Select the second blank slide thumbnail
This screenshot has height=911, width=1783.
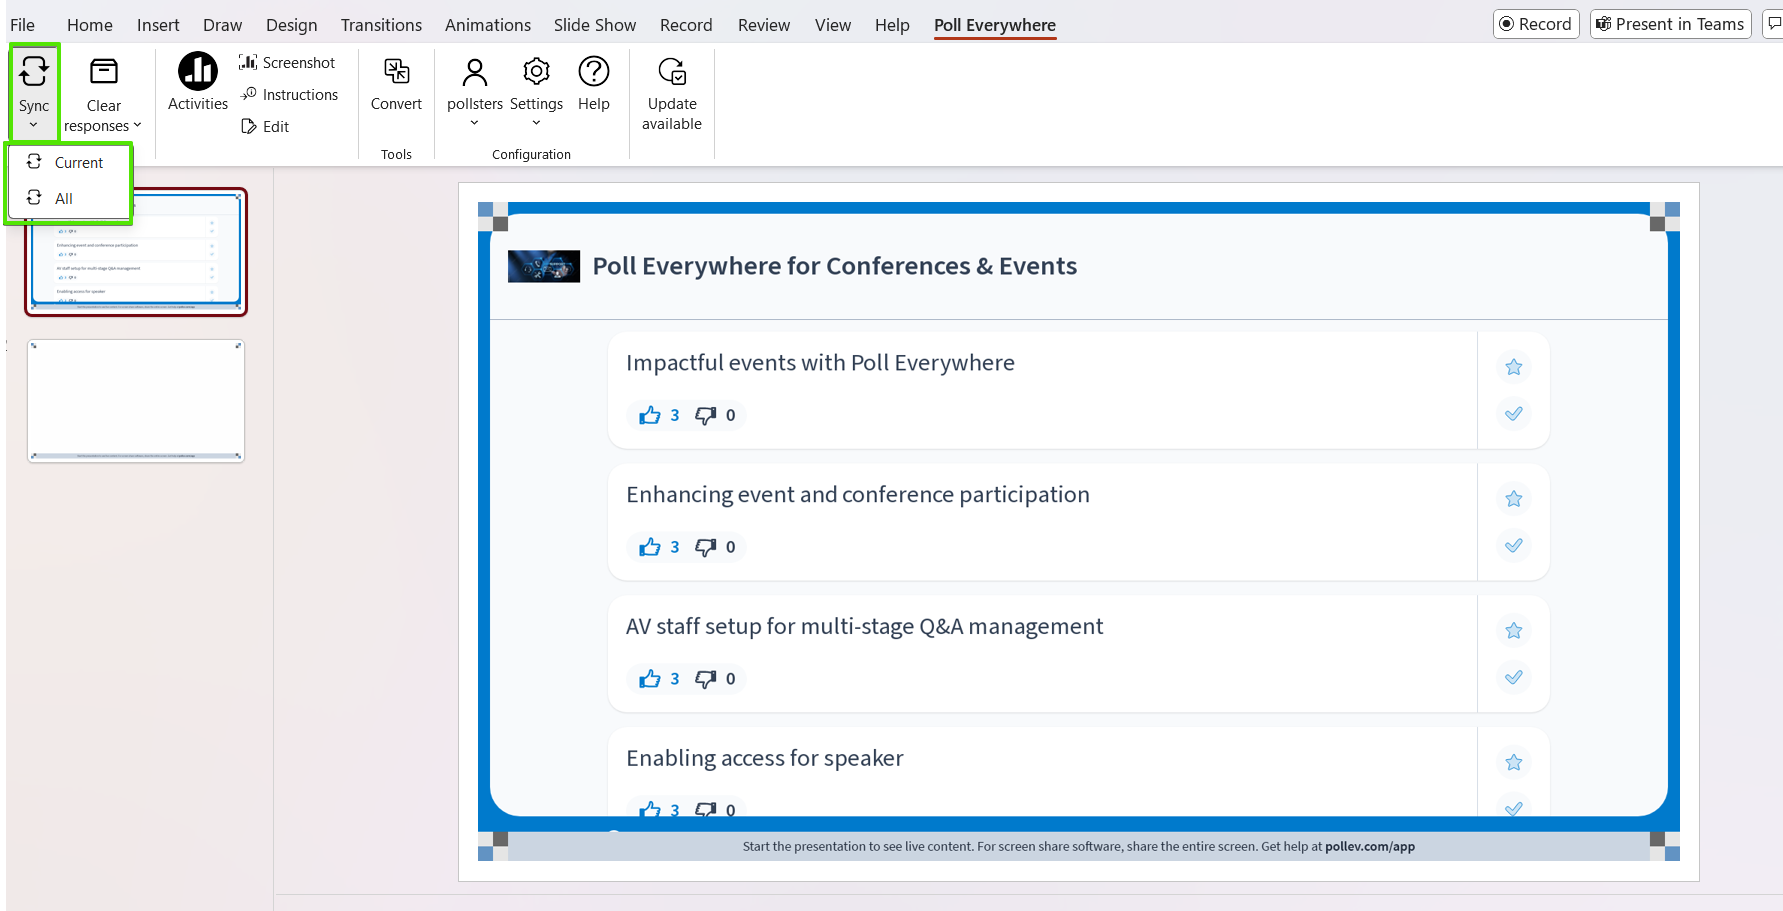(x=136, y=401)
